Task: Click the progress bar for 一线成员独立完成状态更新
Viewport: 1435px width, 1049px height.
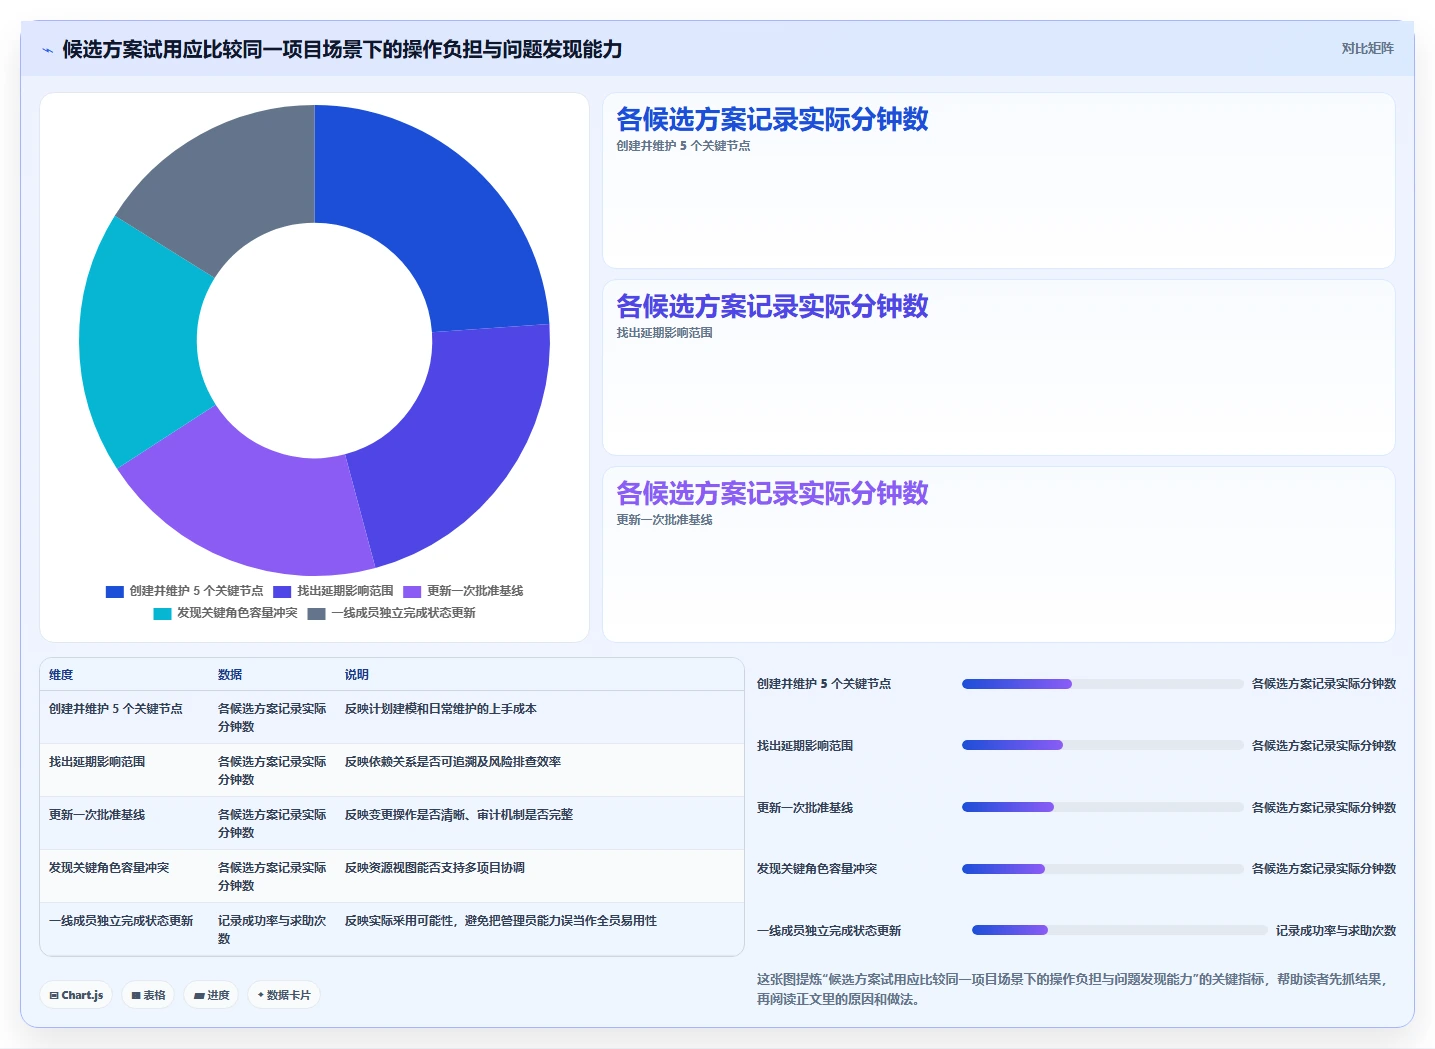Action: [1120, 931]
